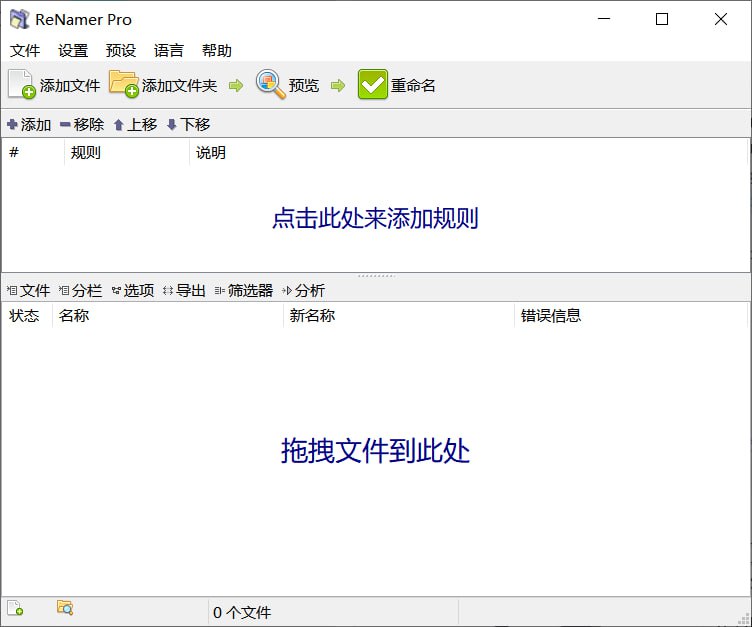Click the green checkmark 重命名 icon
Screen dimensions: 752x627
pyautogui.click(x=373, y=84)
